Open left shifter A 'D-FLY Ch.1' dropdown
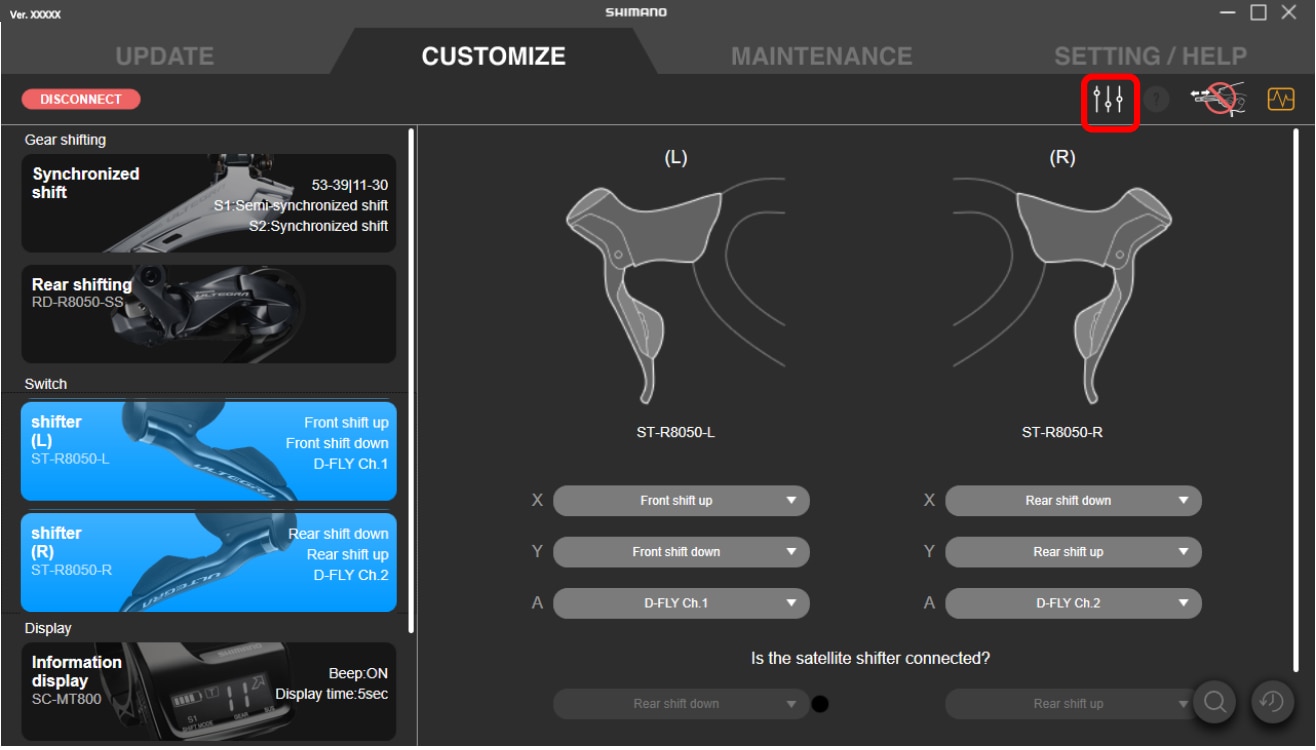1316x750 pixels. point(680,603)
